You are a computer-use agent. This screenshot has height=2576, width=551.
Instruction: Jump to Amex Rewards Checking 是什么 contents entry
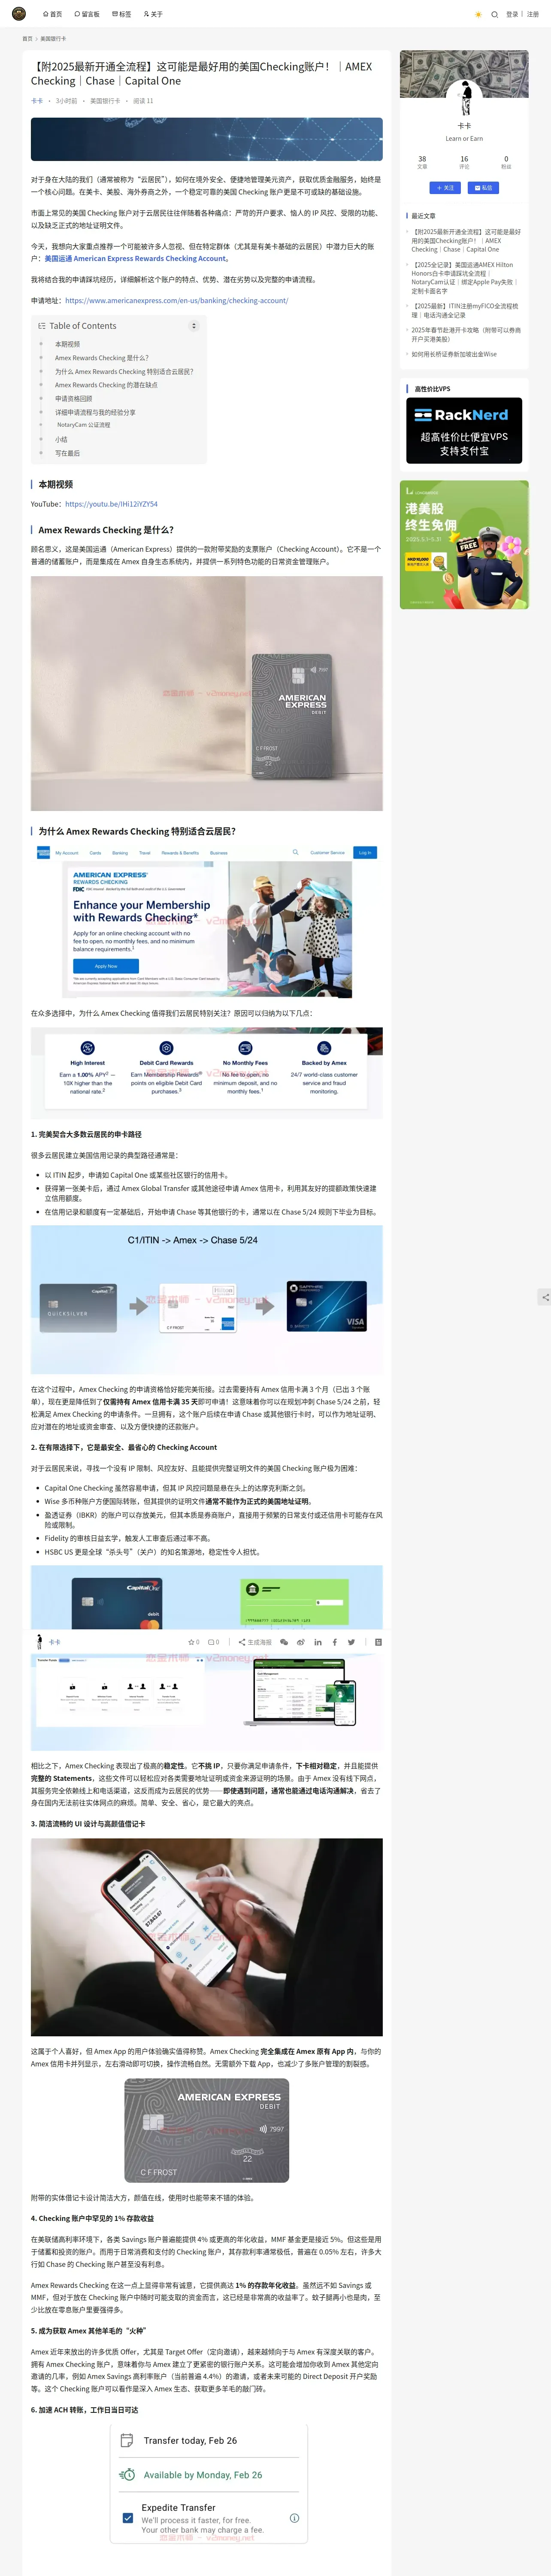(102, 358)
